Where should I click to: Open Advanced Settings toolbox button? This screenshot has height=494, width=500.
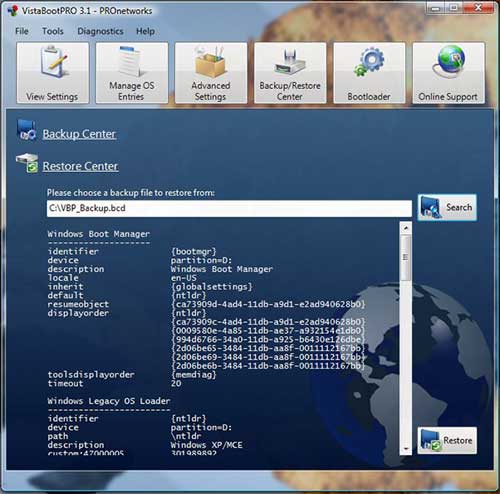pyautogui.click(x=211, y=73)
